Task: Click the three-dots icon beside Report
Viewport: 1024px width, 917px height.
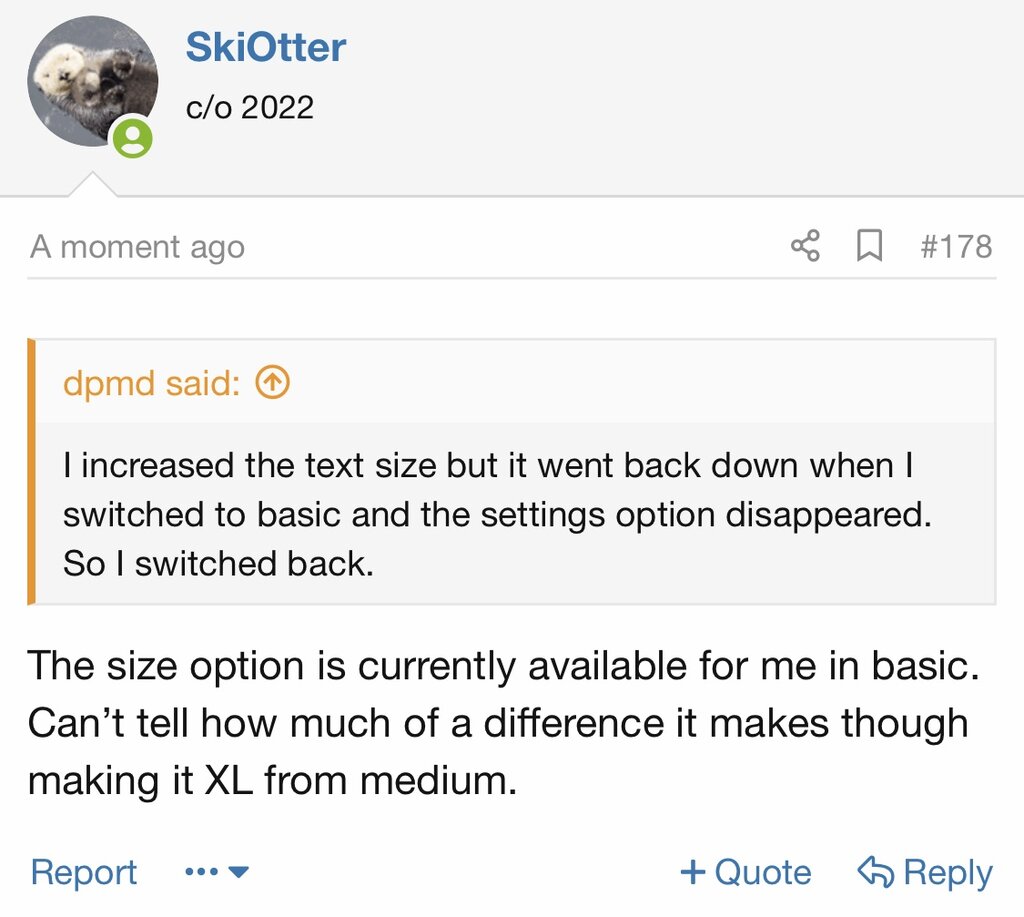Action: coord(202,872)
